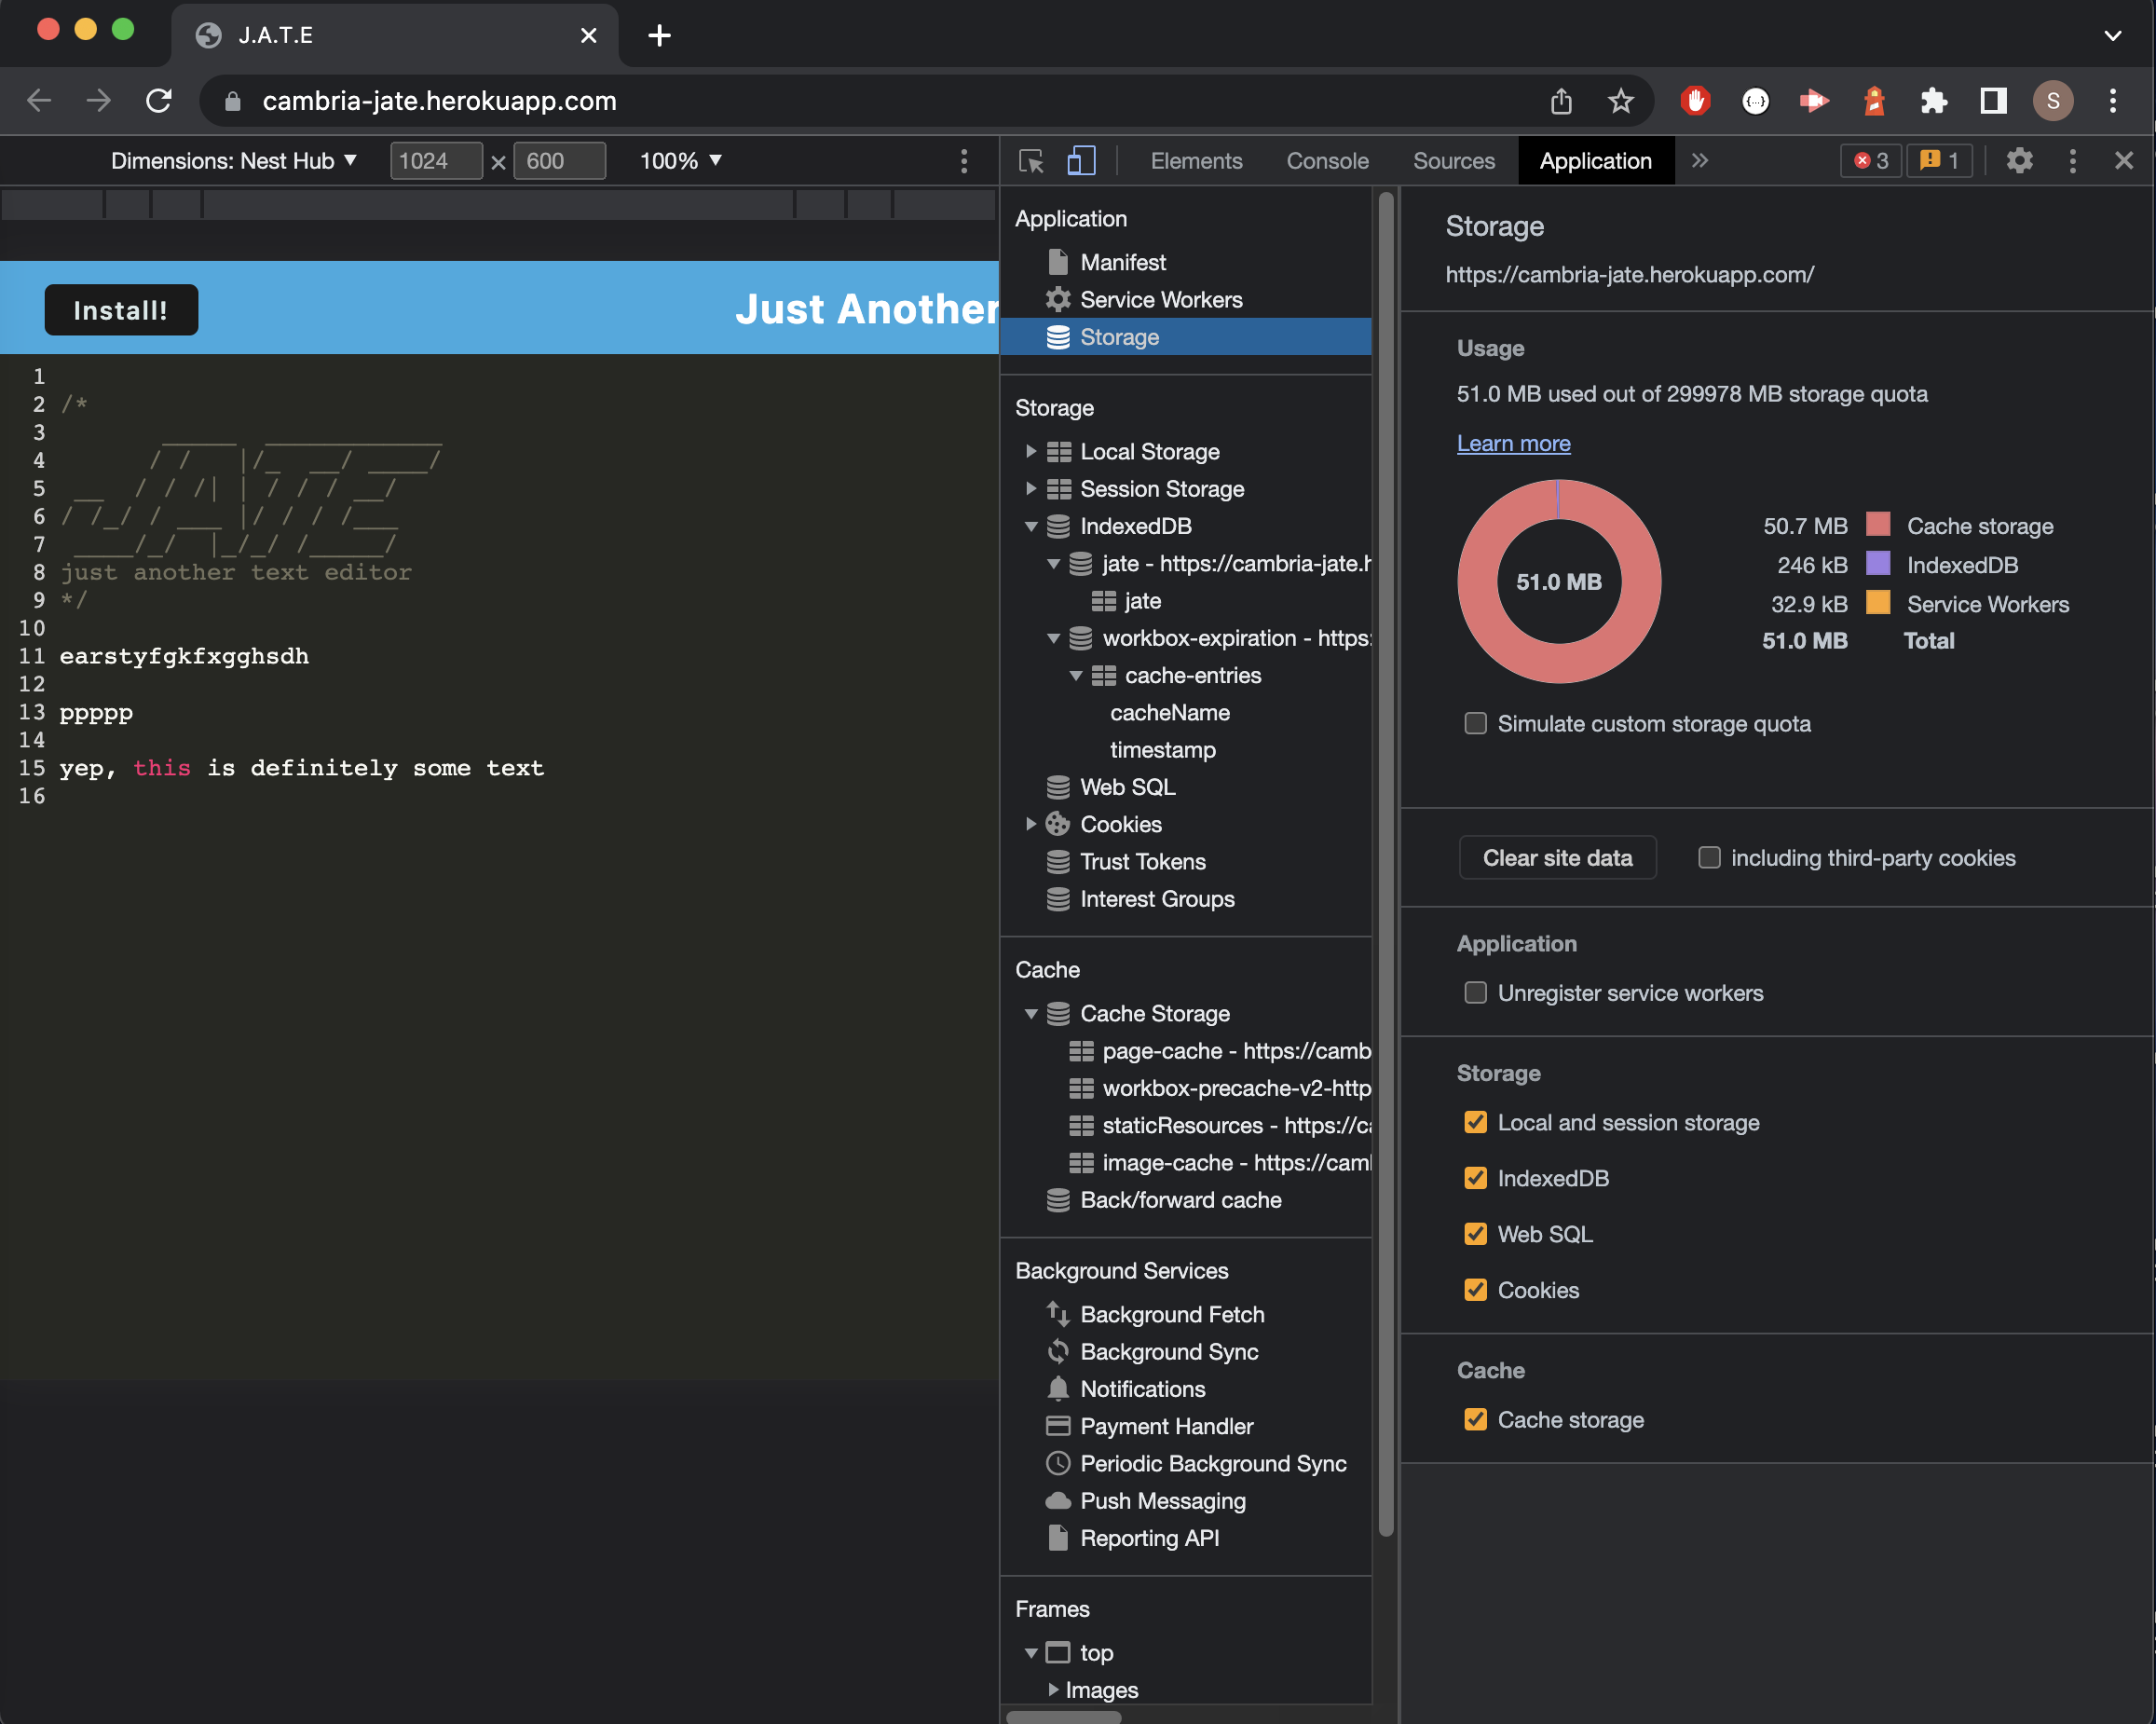Image resolution: width=2156 pixels, height=1724 pixels.
Task: Click the viewport width input showing 1024
Action: pyautogui.click(x=436, y=160)
